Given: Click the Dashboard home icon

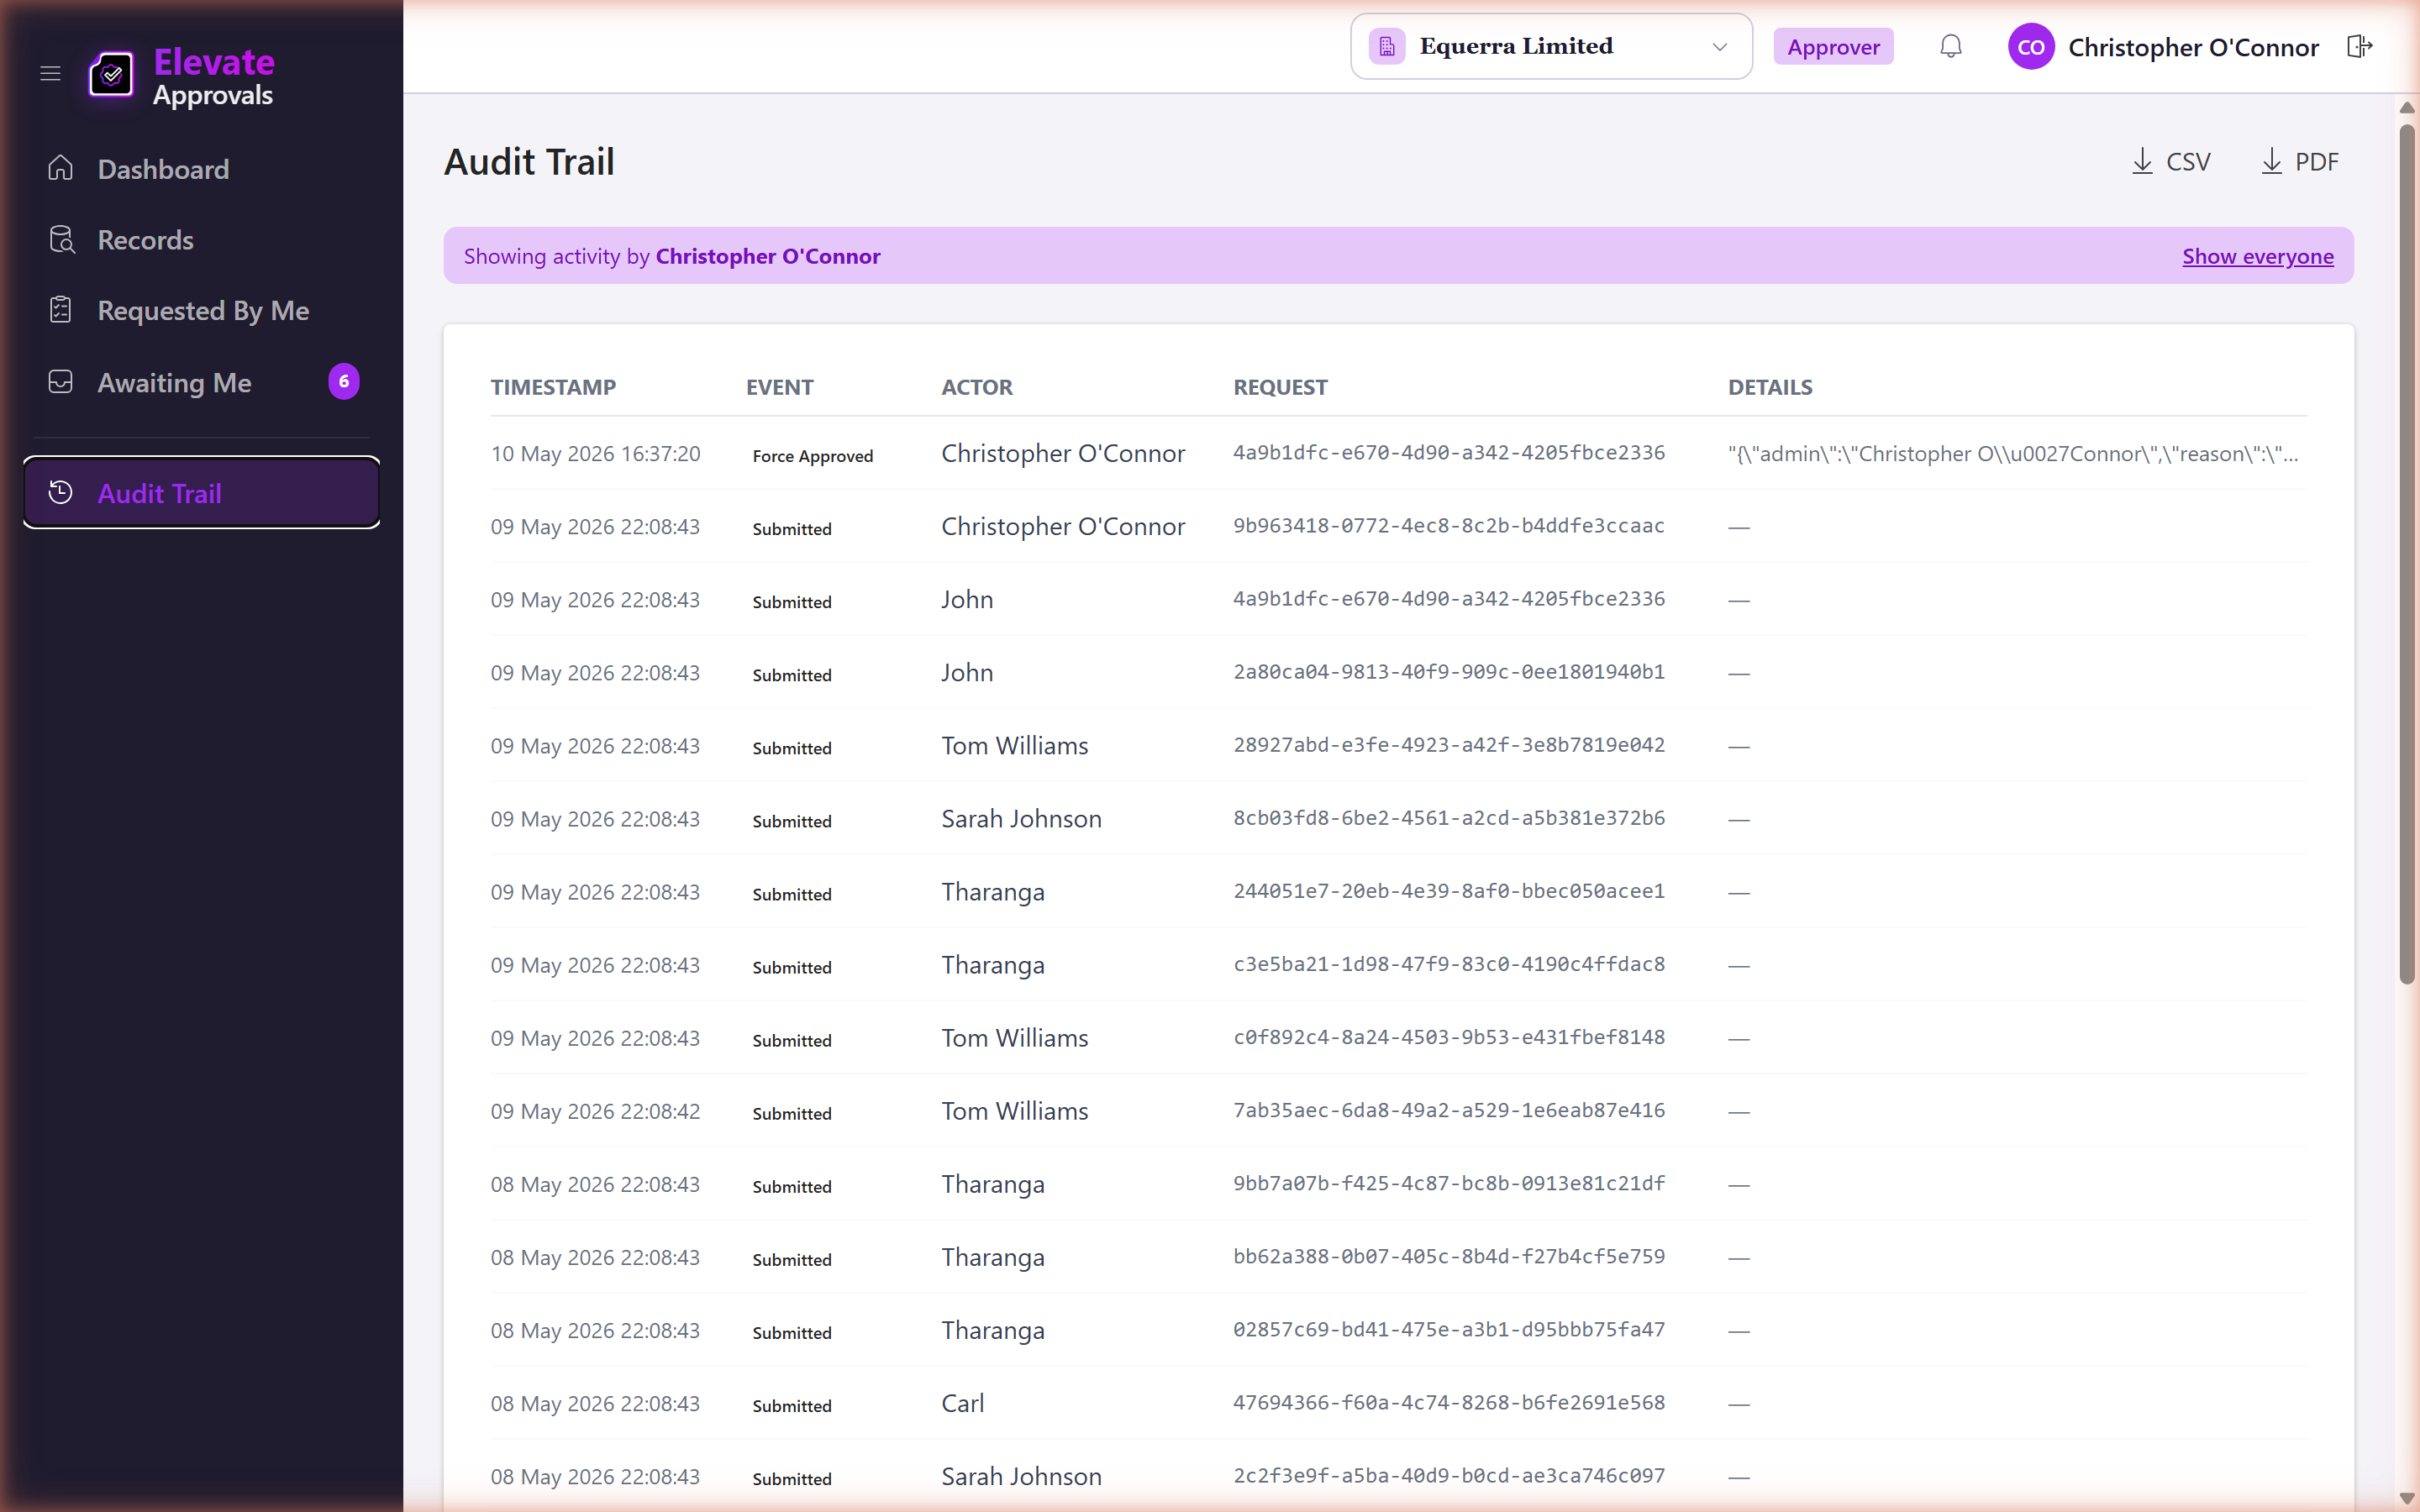Looking at the screenshot, I should tap(61, 168).
